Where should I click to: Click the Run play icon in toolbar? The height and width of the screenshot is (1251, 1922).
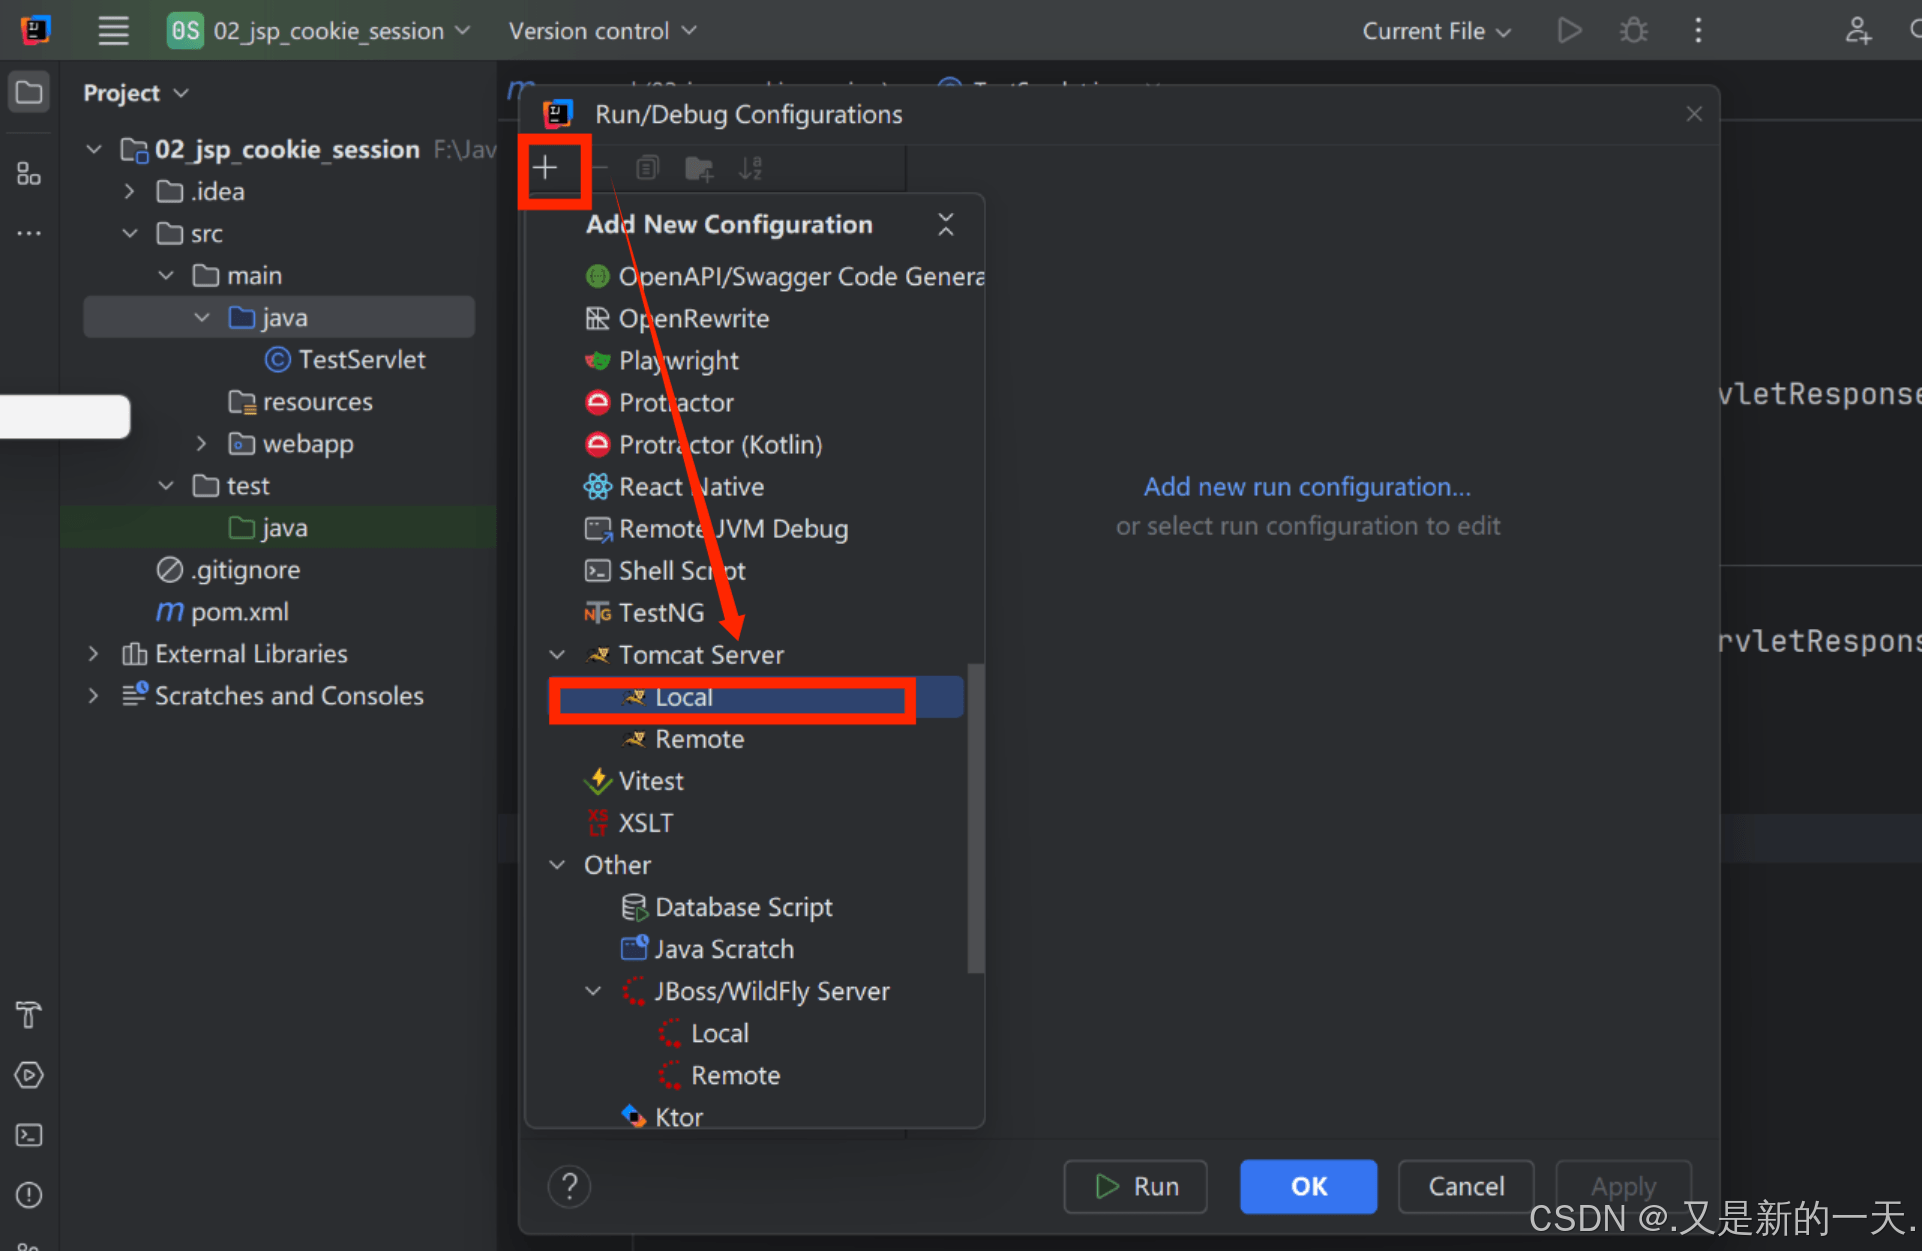click(1569, 31)
